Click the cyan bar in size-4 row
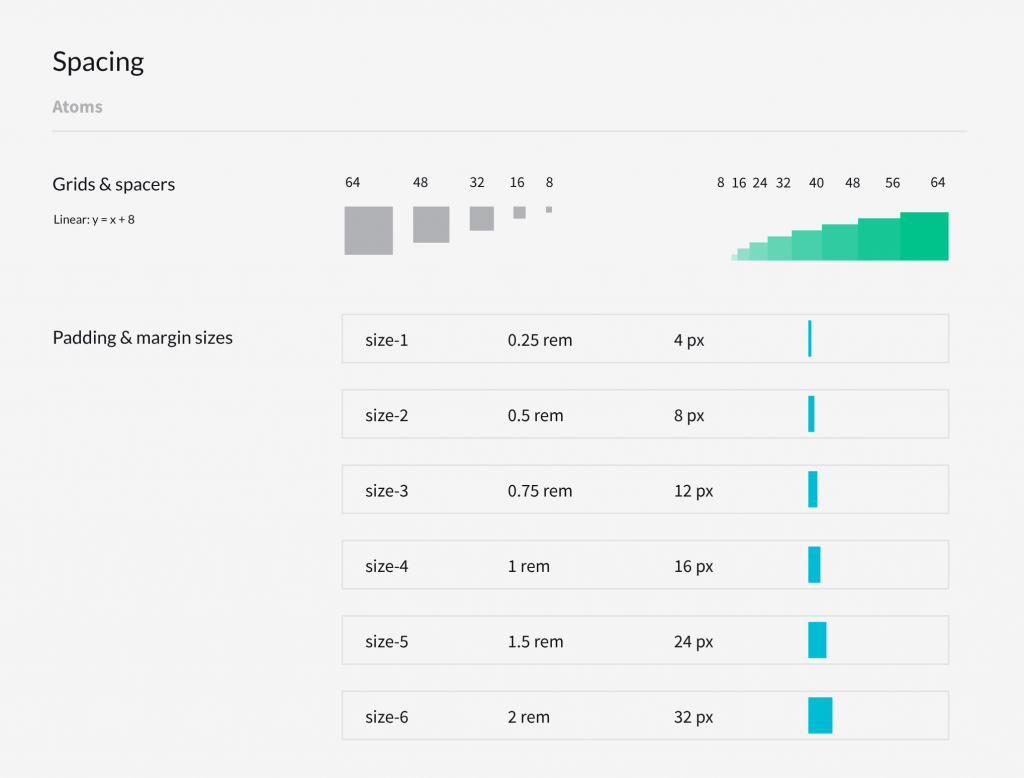 pyautogui.click(x=814, y=565)
